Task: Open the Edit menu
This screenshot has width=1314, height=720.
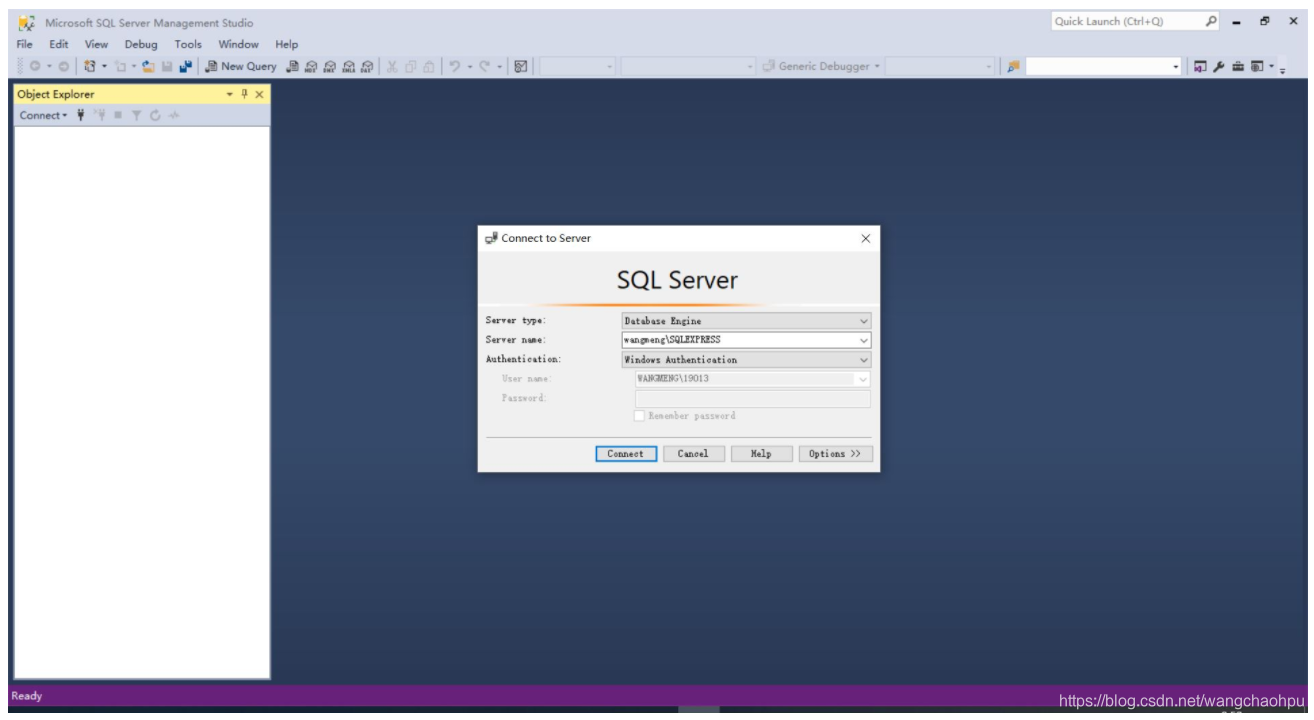Action: 59,44
